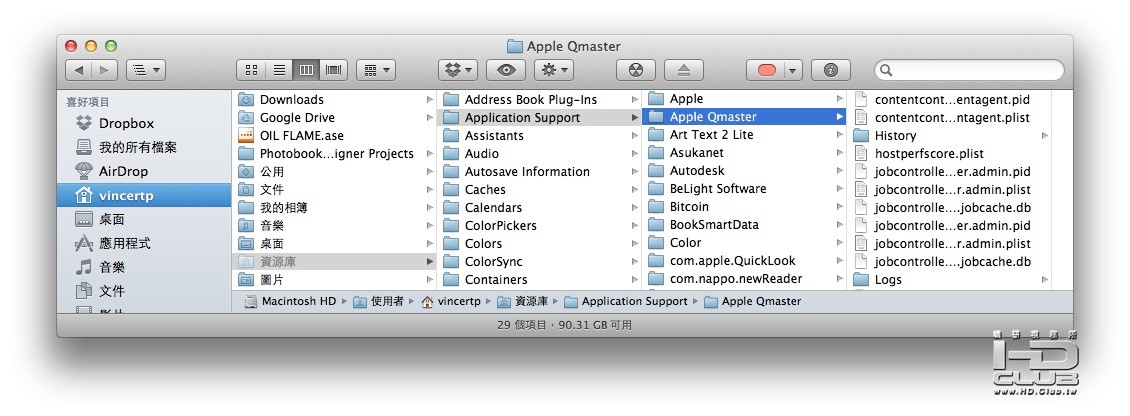Screen dimensions: 1130x416
Task: Open AirDrop in the sidebar
Action: coord(144,171)
